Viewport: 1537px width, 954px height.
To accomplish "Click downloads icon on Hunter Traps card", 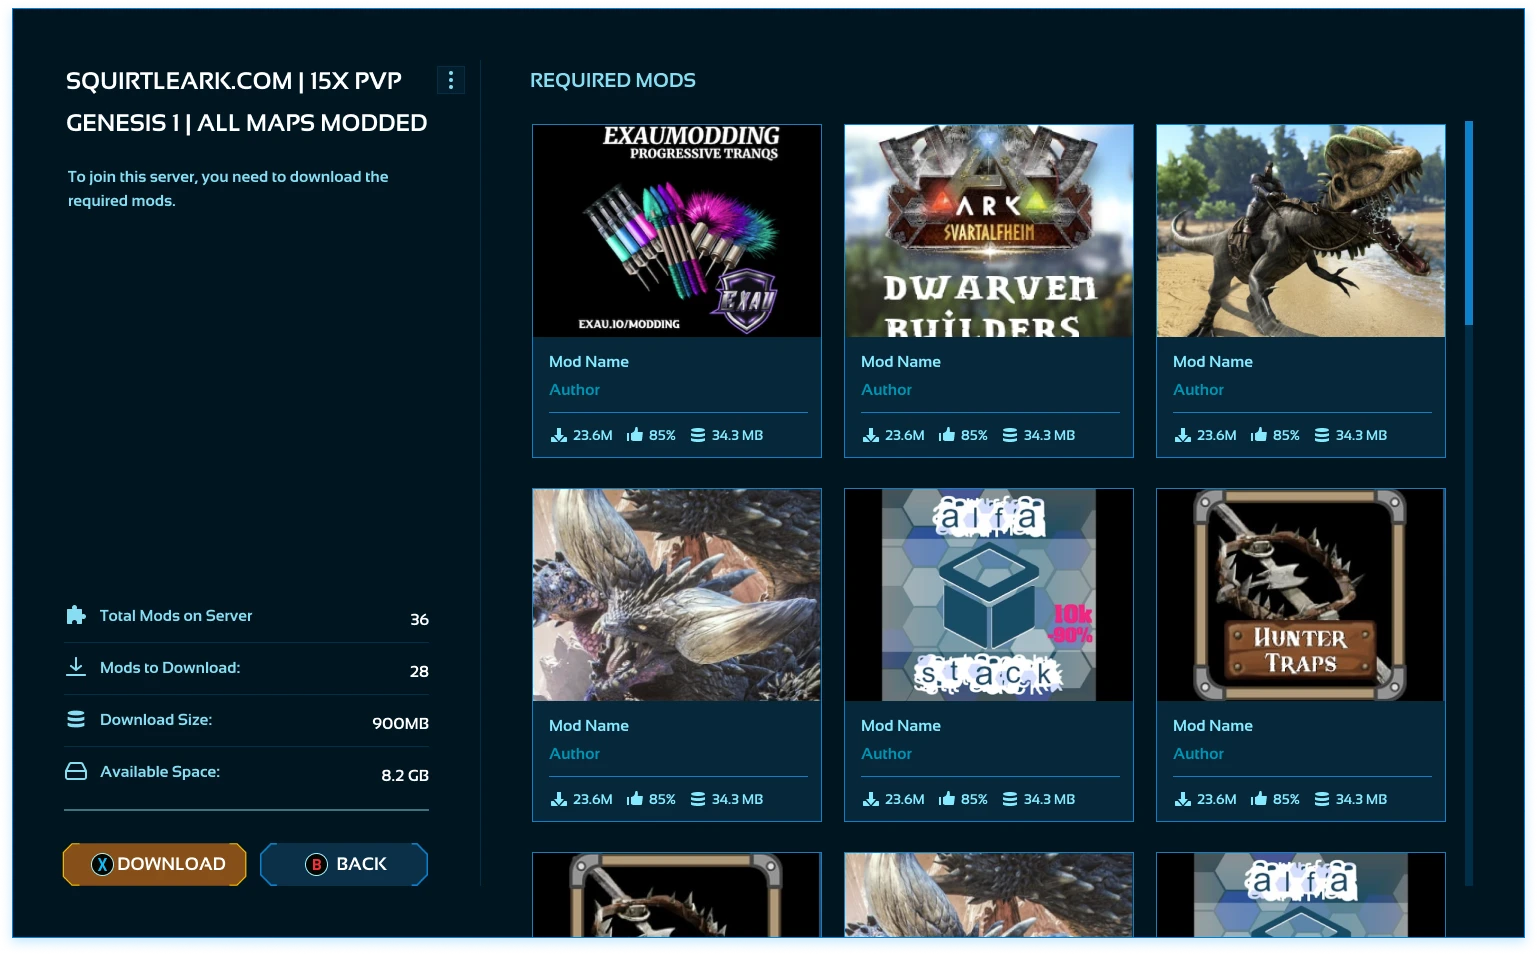I will pos(1183,799).
